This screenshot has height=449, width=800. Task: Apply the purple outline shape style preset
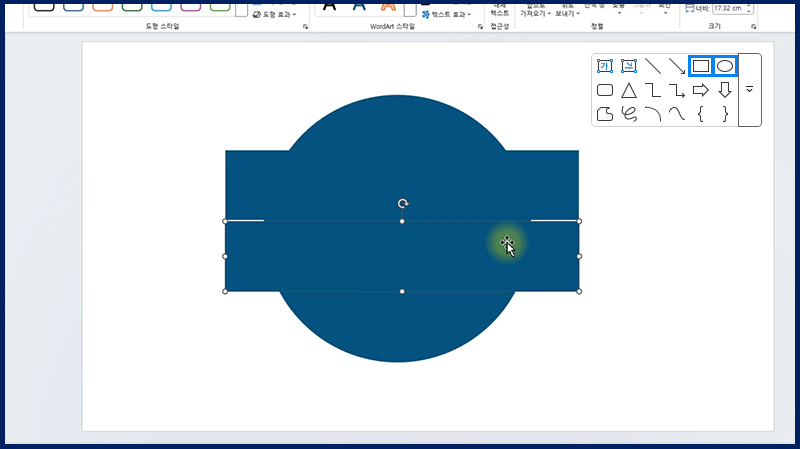[190, 6]
